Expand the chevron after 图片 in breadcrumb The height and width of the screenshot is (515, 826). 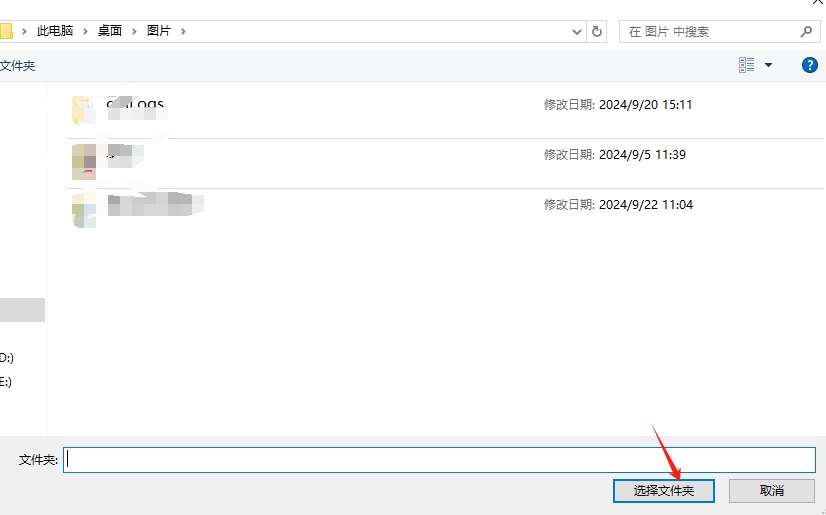pyautogui.click(x=184, y=31)
